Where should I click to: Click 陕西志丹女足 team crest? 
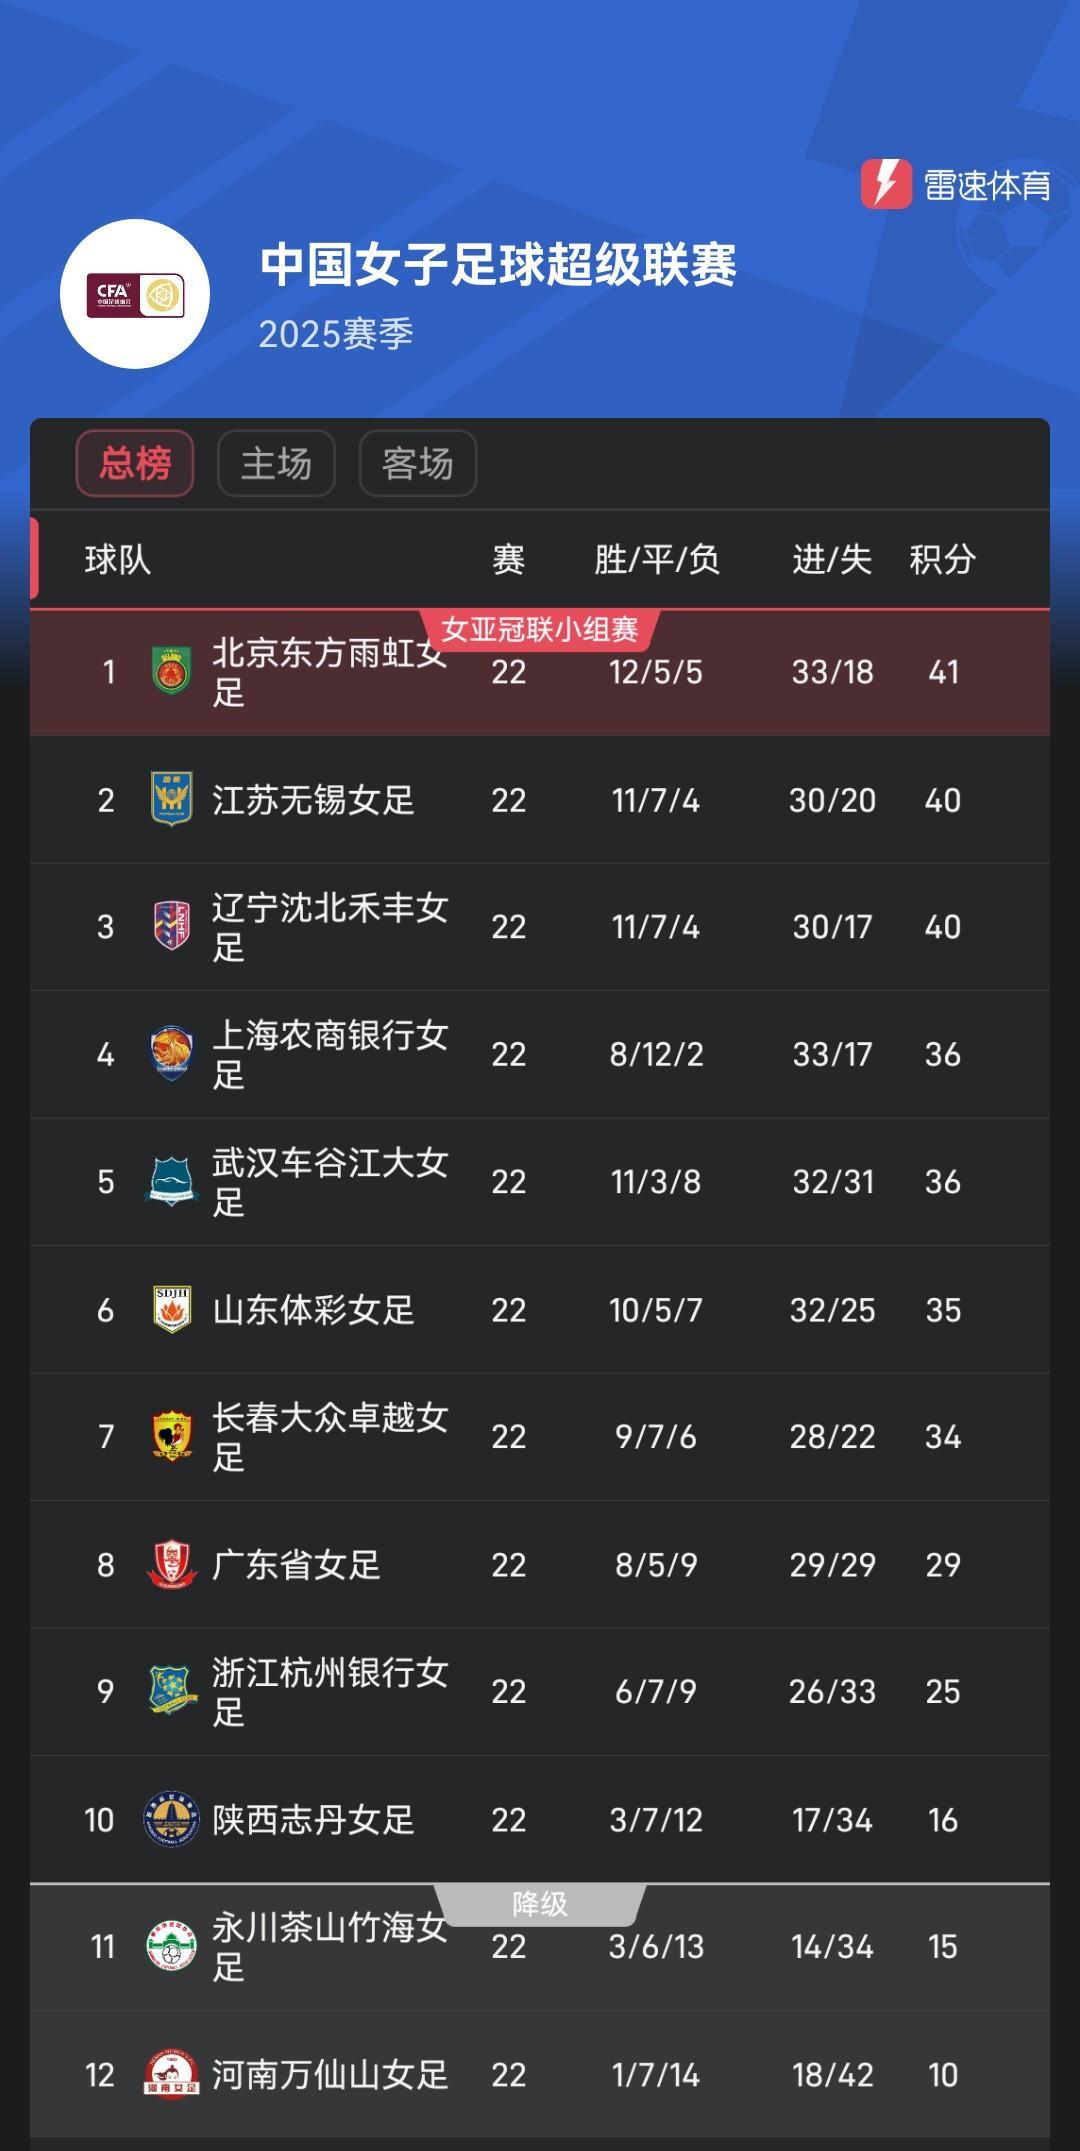coord(172,1819)
